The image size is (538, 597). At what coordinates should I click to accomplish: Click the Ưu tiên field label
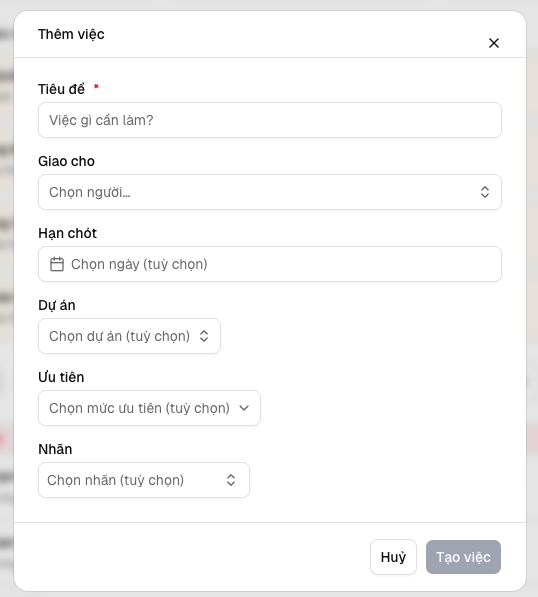[61, 377]
